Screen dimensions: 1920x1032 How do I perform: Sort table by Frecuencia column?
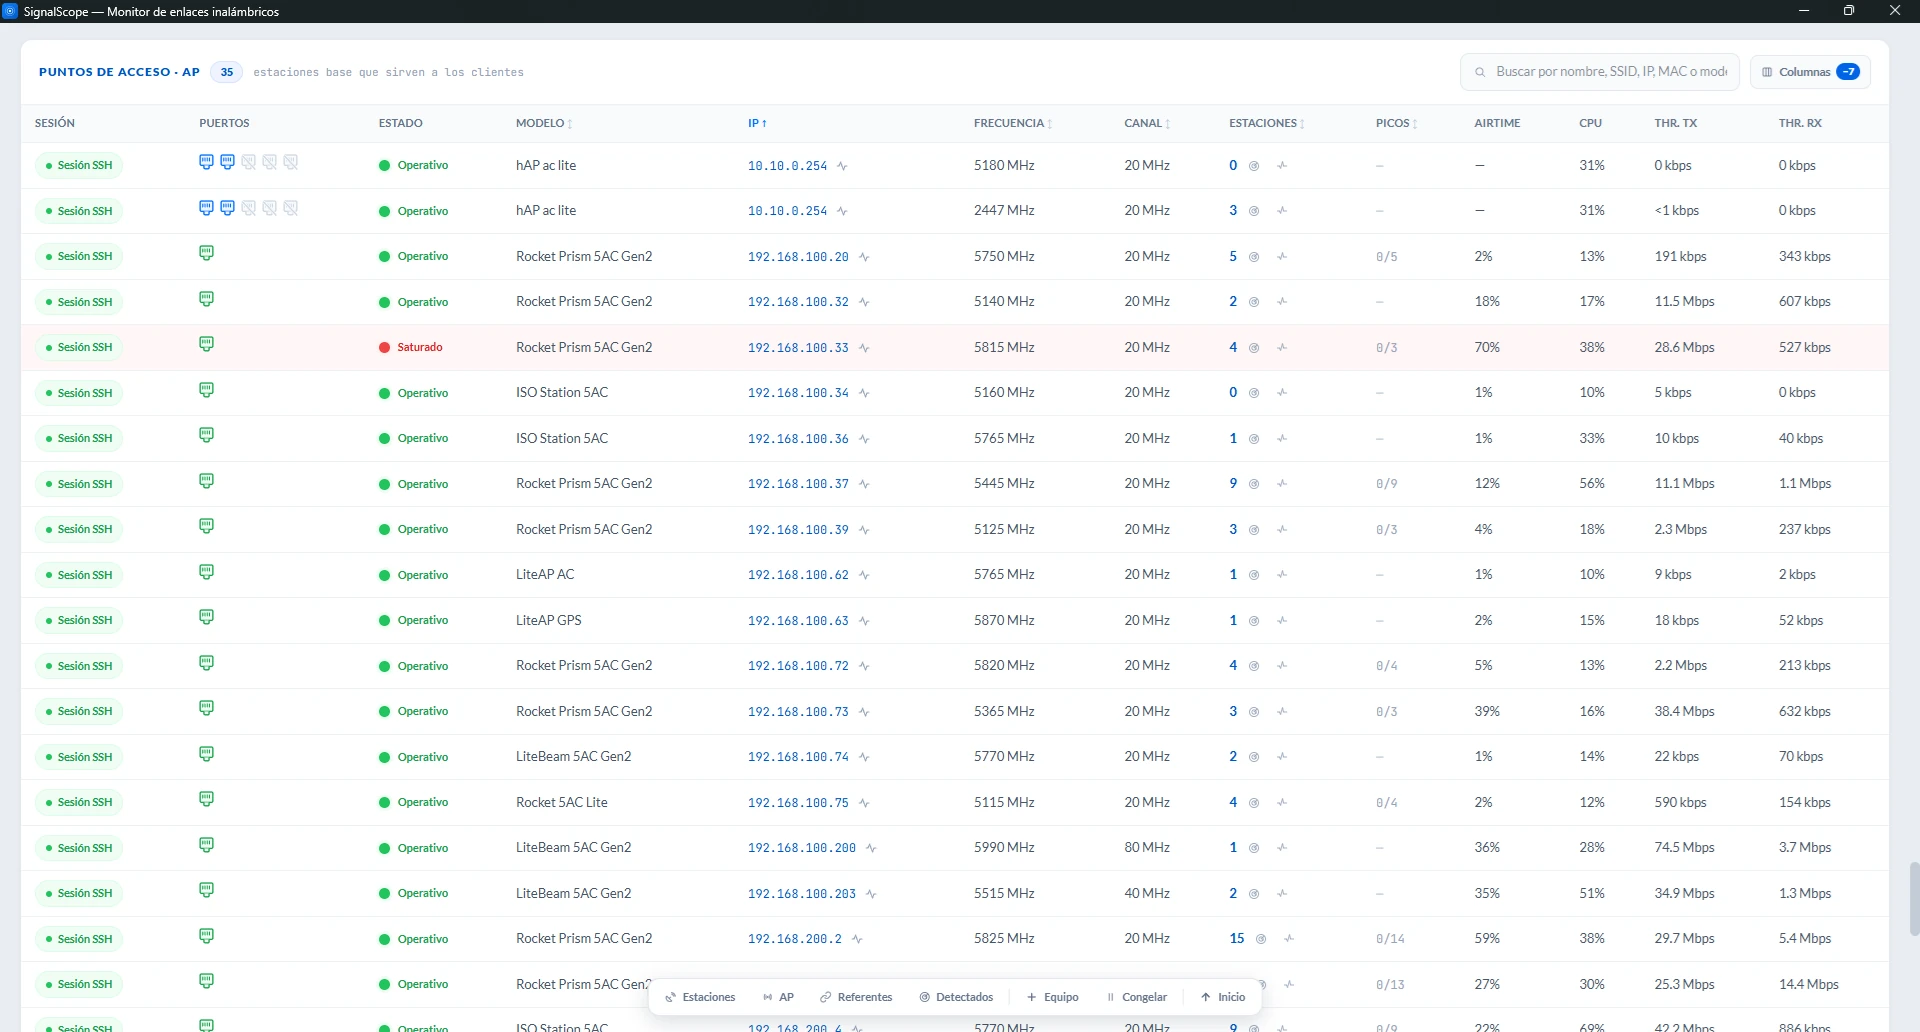tap(1013, 123)
